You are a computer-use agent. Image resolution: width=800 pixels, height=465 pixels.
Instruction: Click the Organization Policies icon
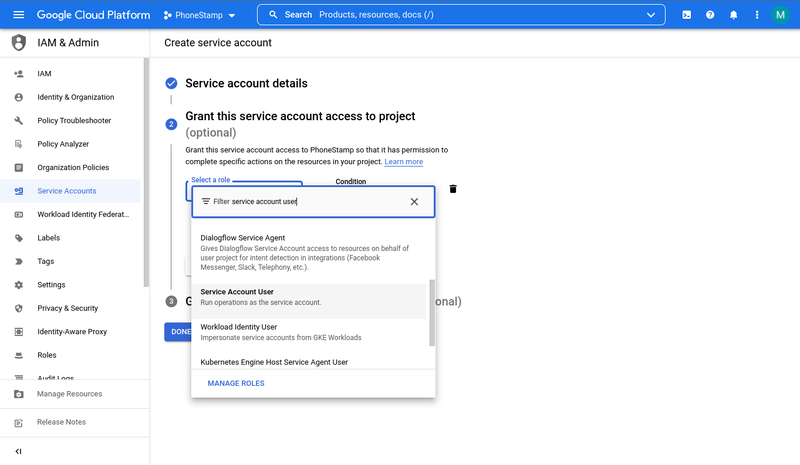tap(19, 167)
